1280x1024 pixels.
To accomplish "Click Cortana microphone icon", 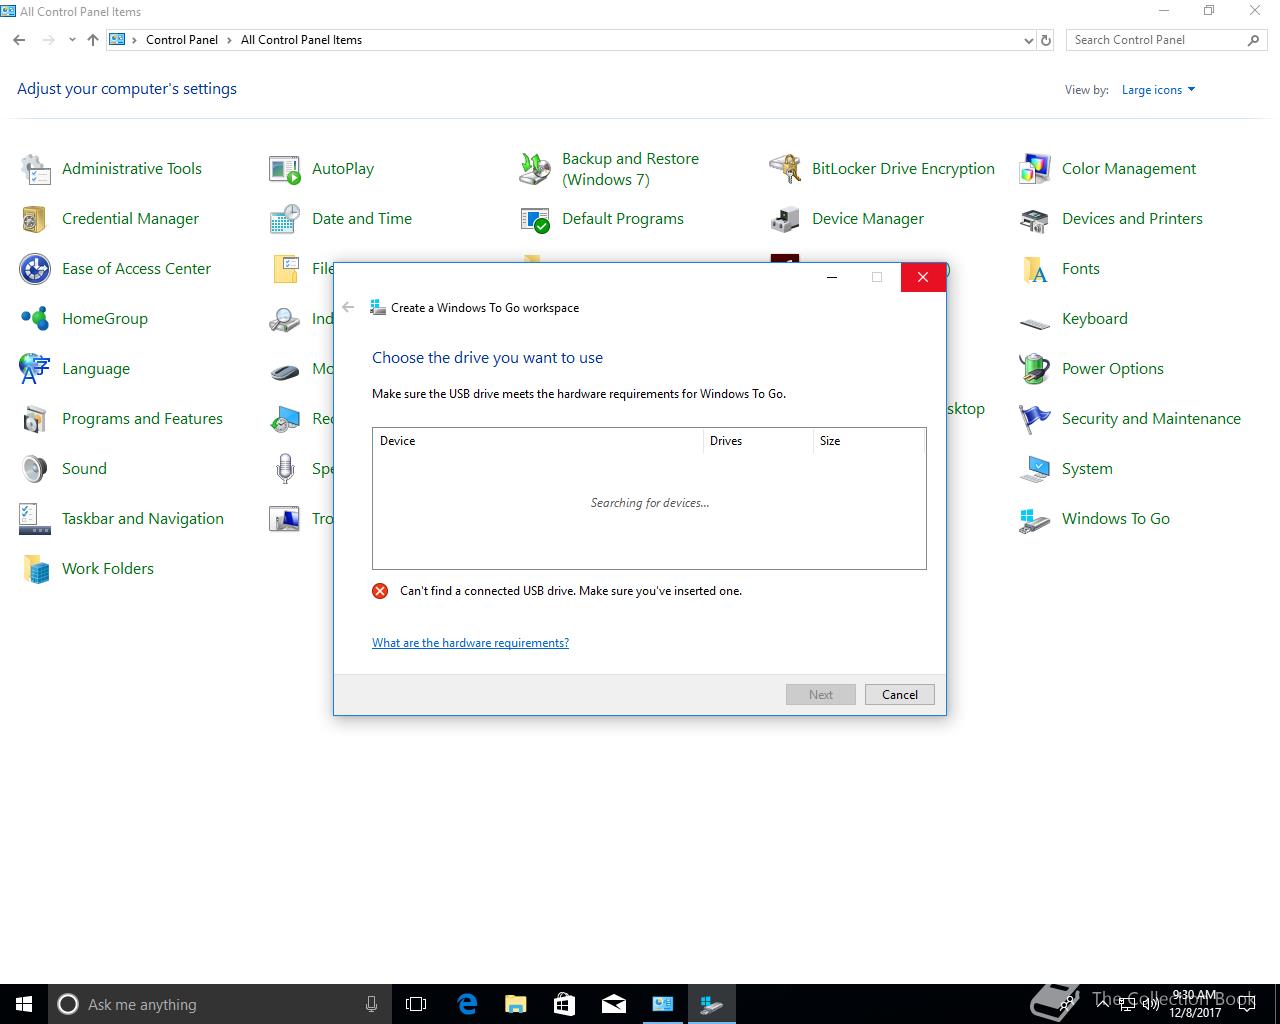I will (372, 1004).
